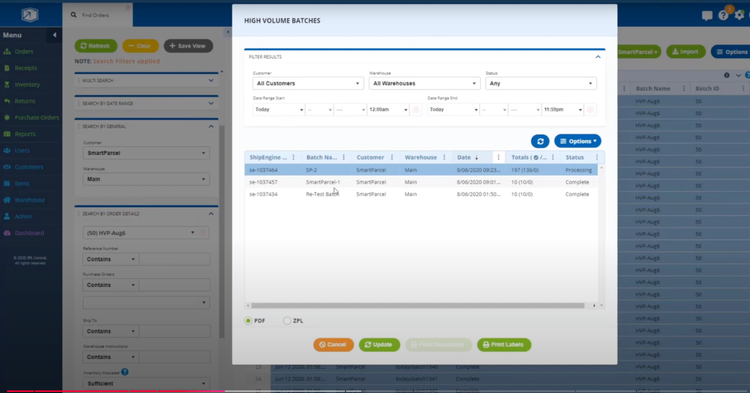The width and height of the screenshot is (750, 393).
Task: Open Users in the side menu
Action: click(x=22, y=151)
